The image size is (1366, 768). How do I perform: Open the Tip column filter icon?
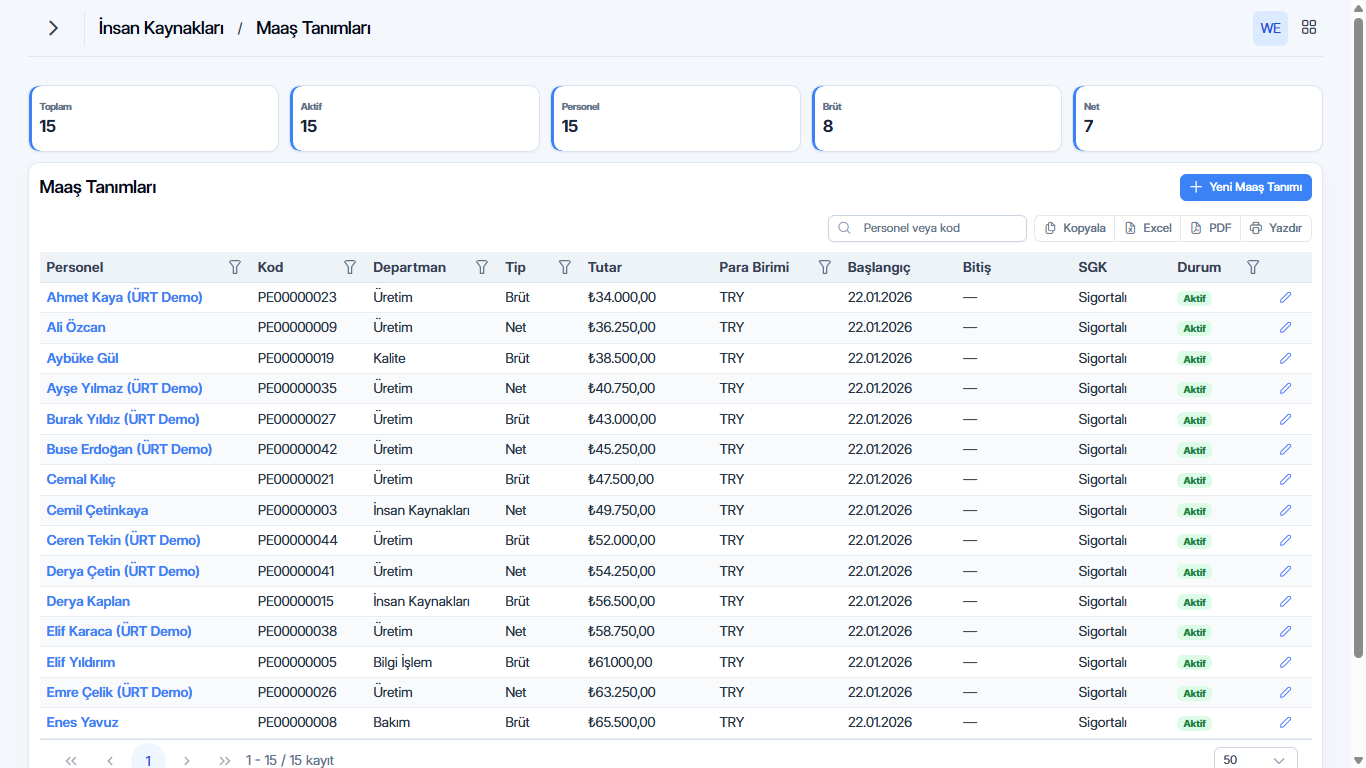pyautogui.click(x=565, y=267)
